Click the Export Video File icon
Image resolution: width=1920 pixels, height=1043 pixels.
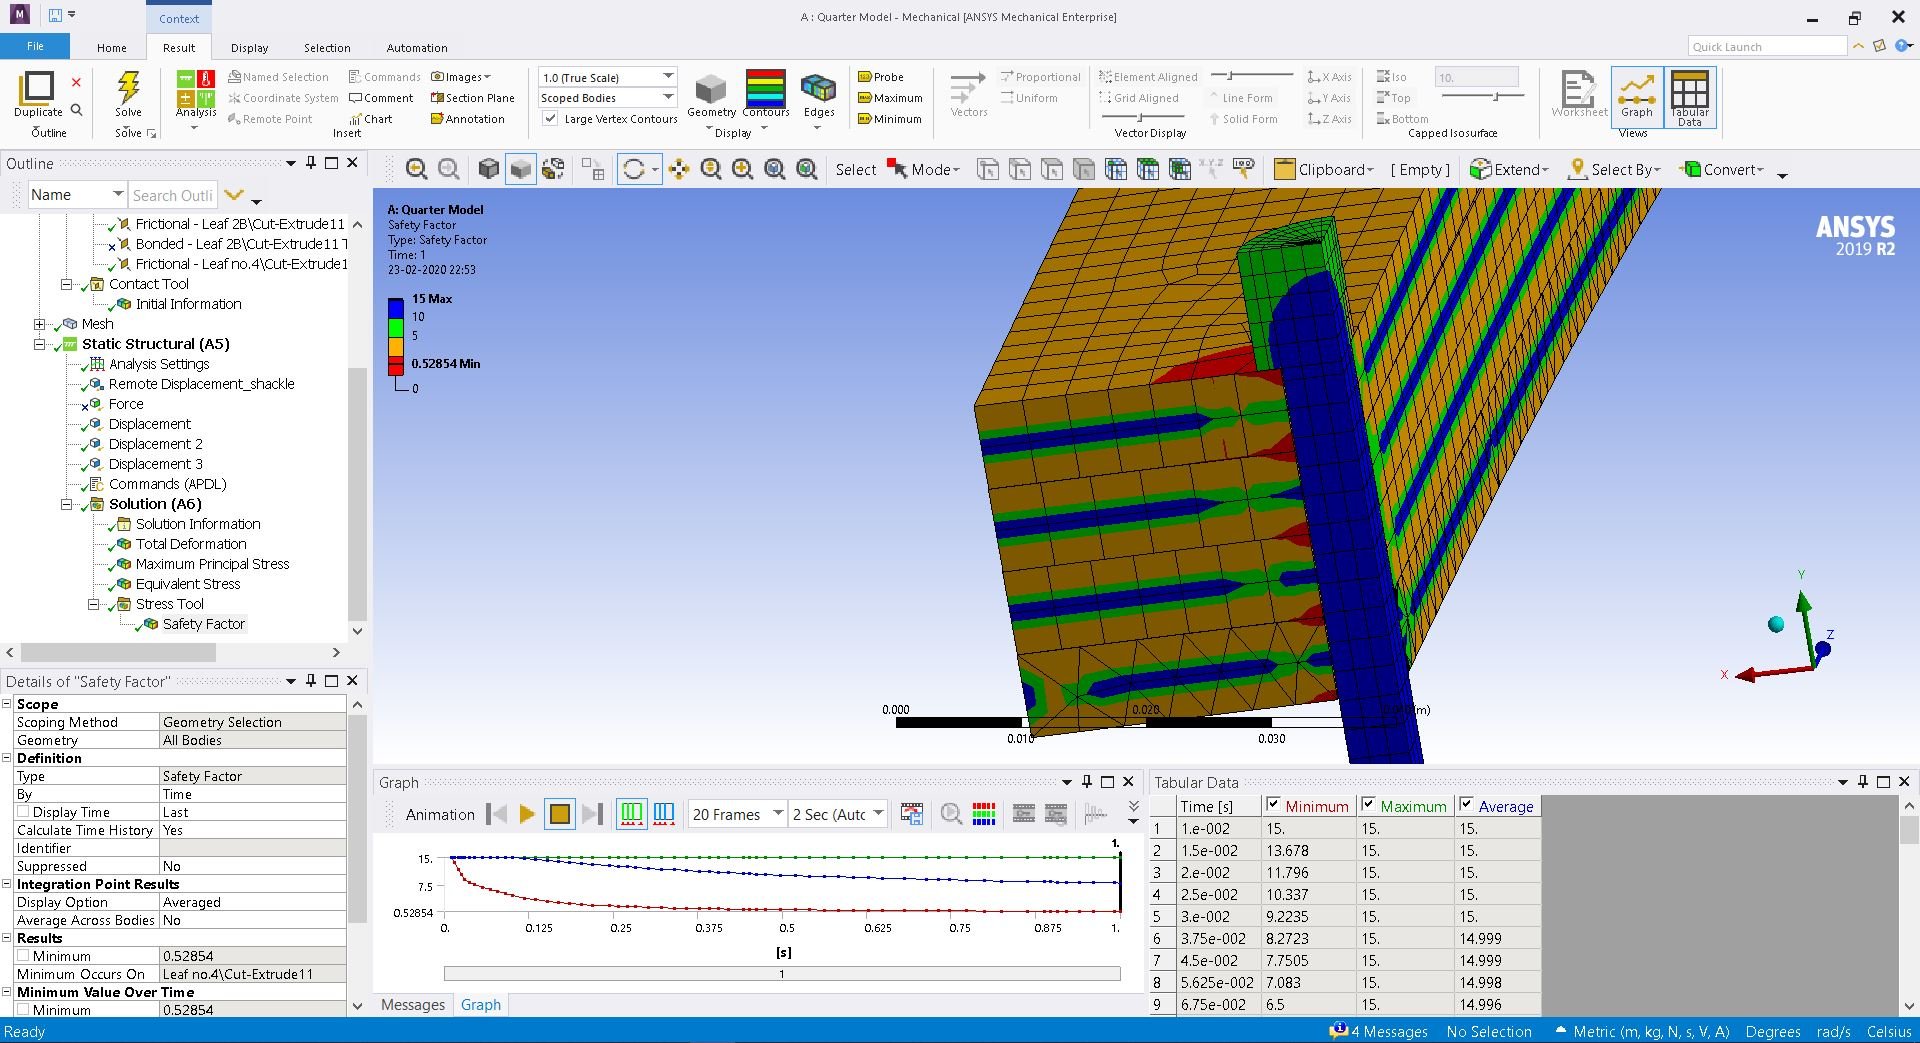[911, 815]
